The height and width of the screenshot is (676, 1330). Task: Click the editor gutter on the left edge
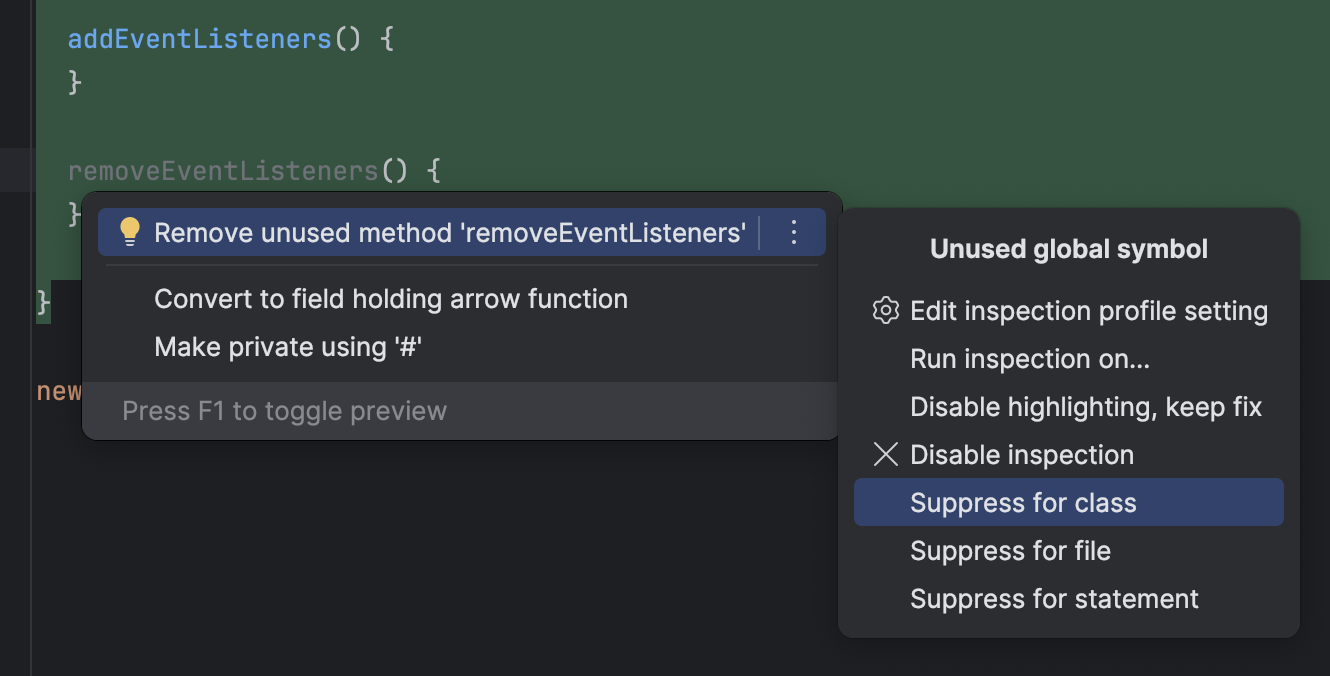tap(15, 170)
